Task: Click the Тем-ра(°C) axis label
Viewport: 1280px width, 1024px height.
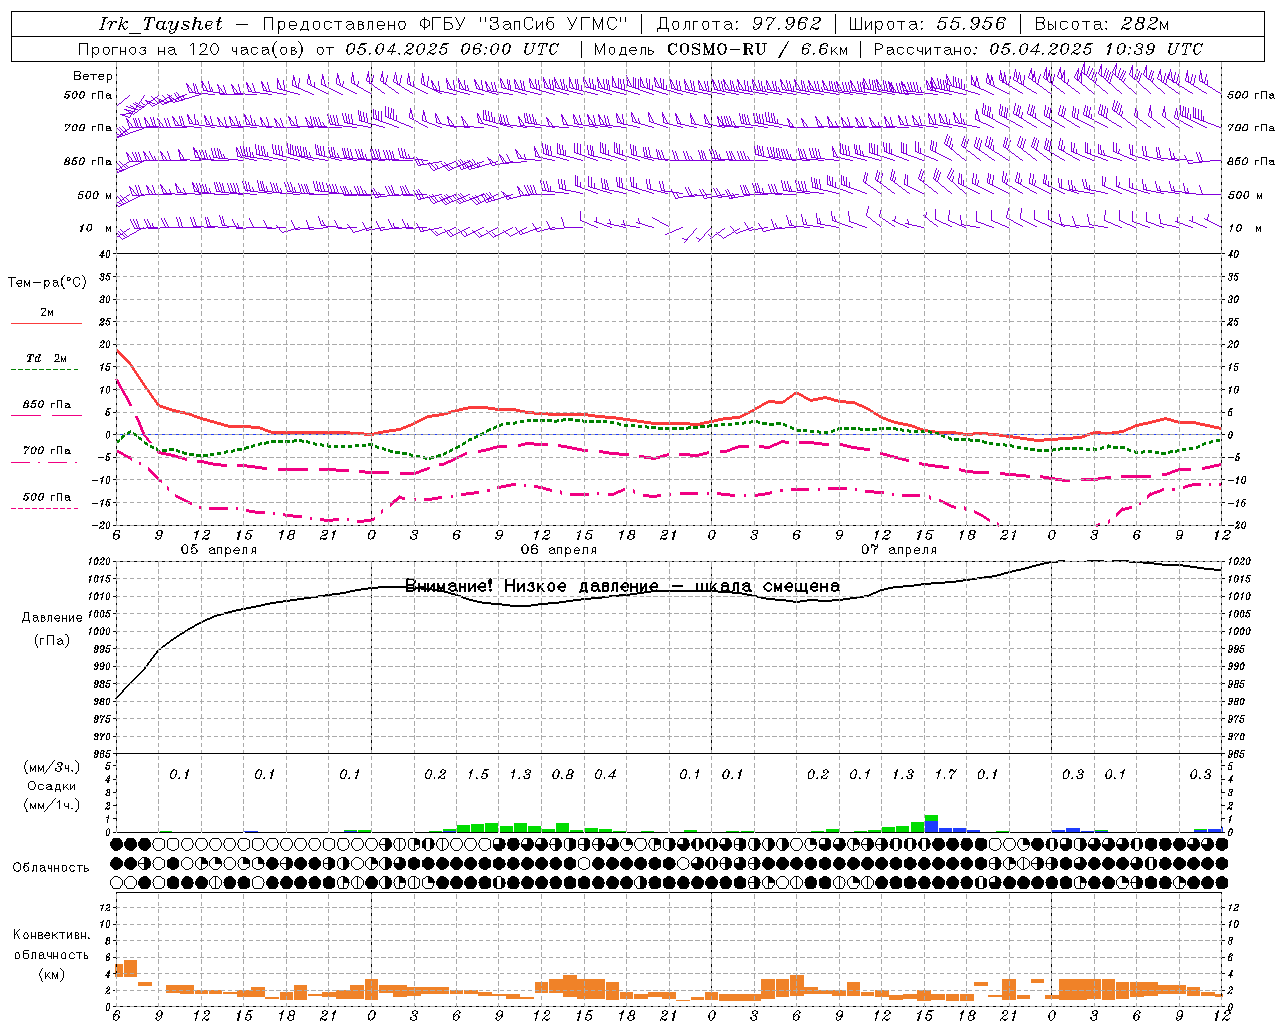Action: (x=47, y=283)
